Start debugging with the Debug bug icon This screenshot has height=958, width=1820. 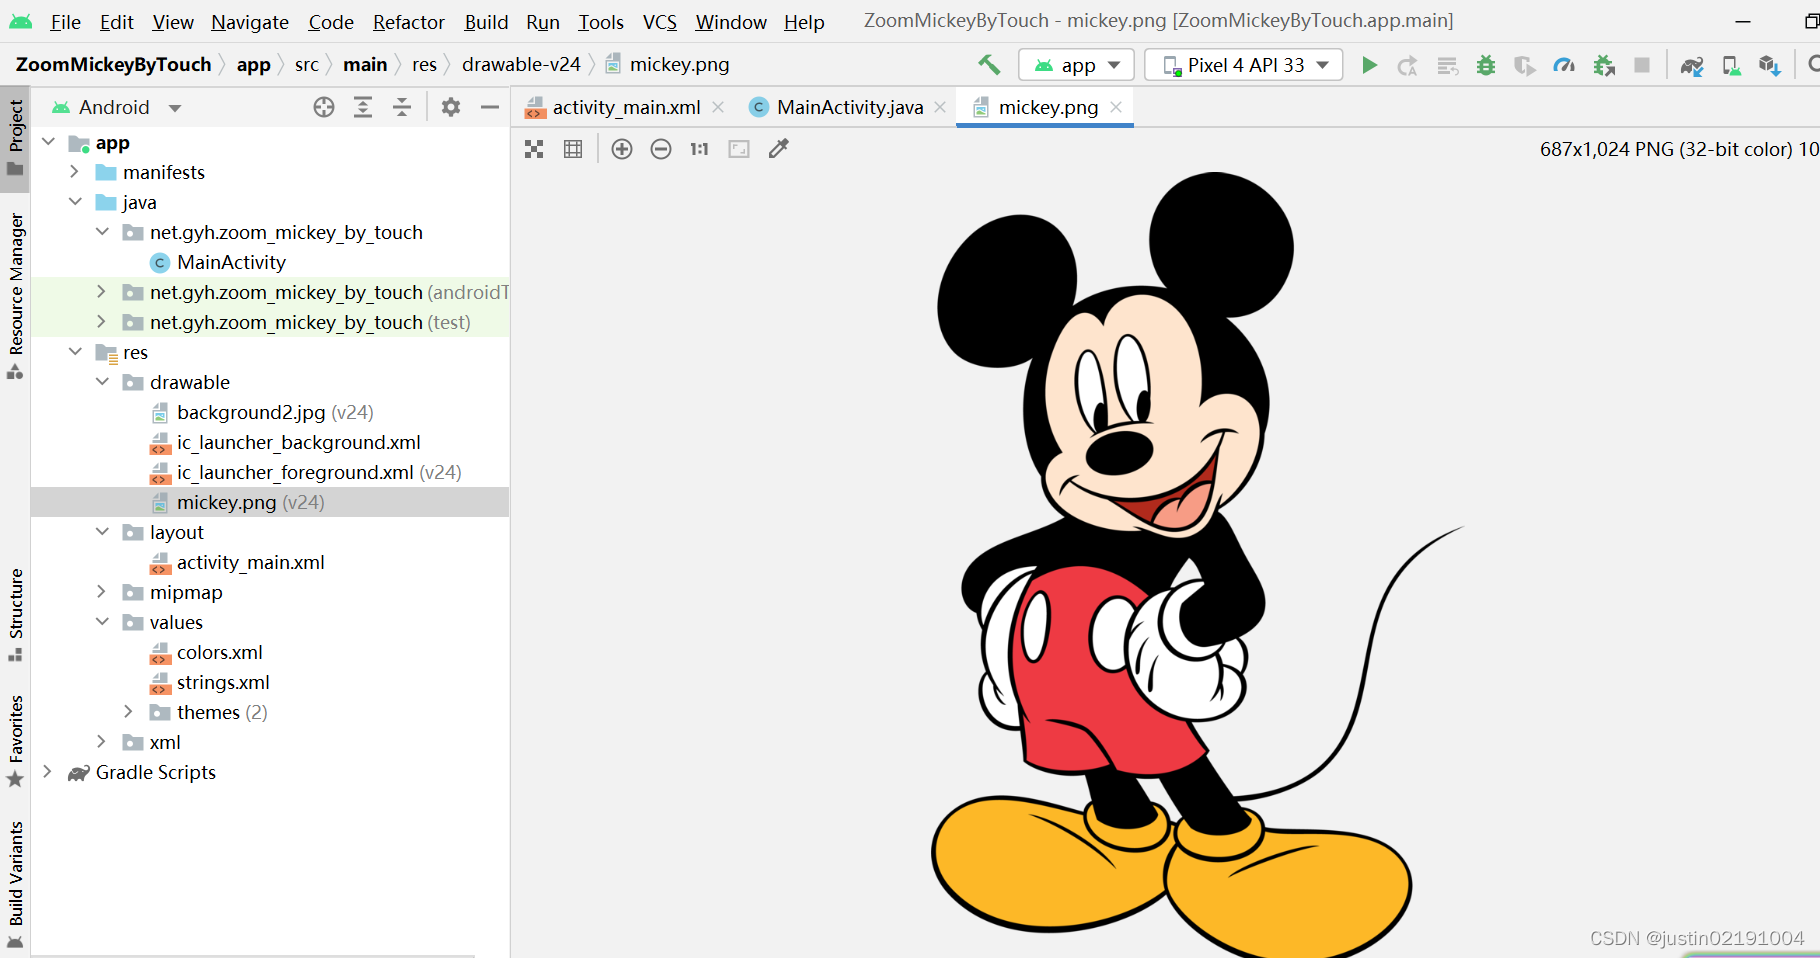pos(1486,65)
